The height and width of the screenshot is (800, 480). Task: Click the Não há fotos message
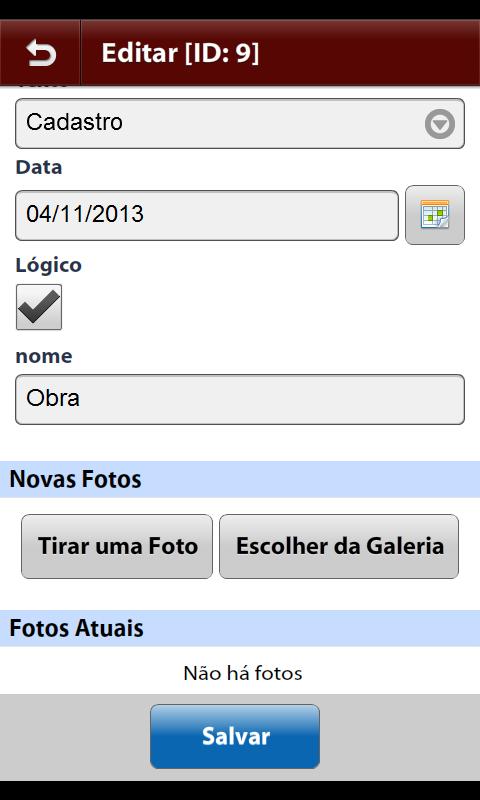243,673
